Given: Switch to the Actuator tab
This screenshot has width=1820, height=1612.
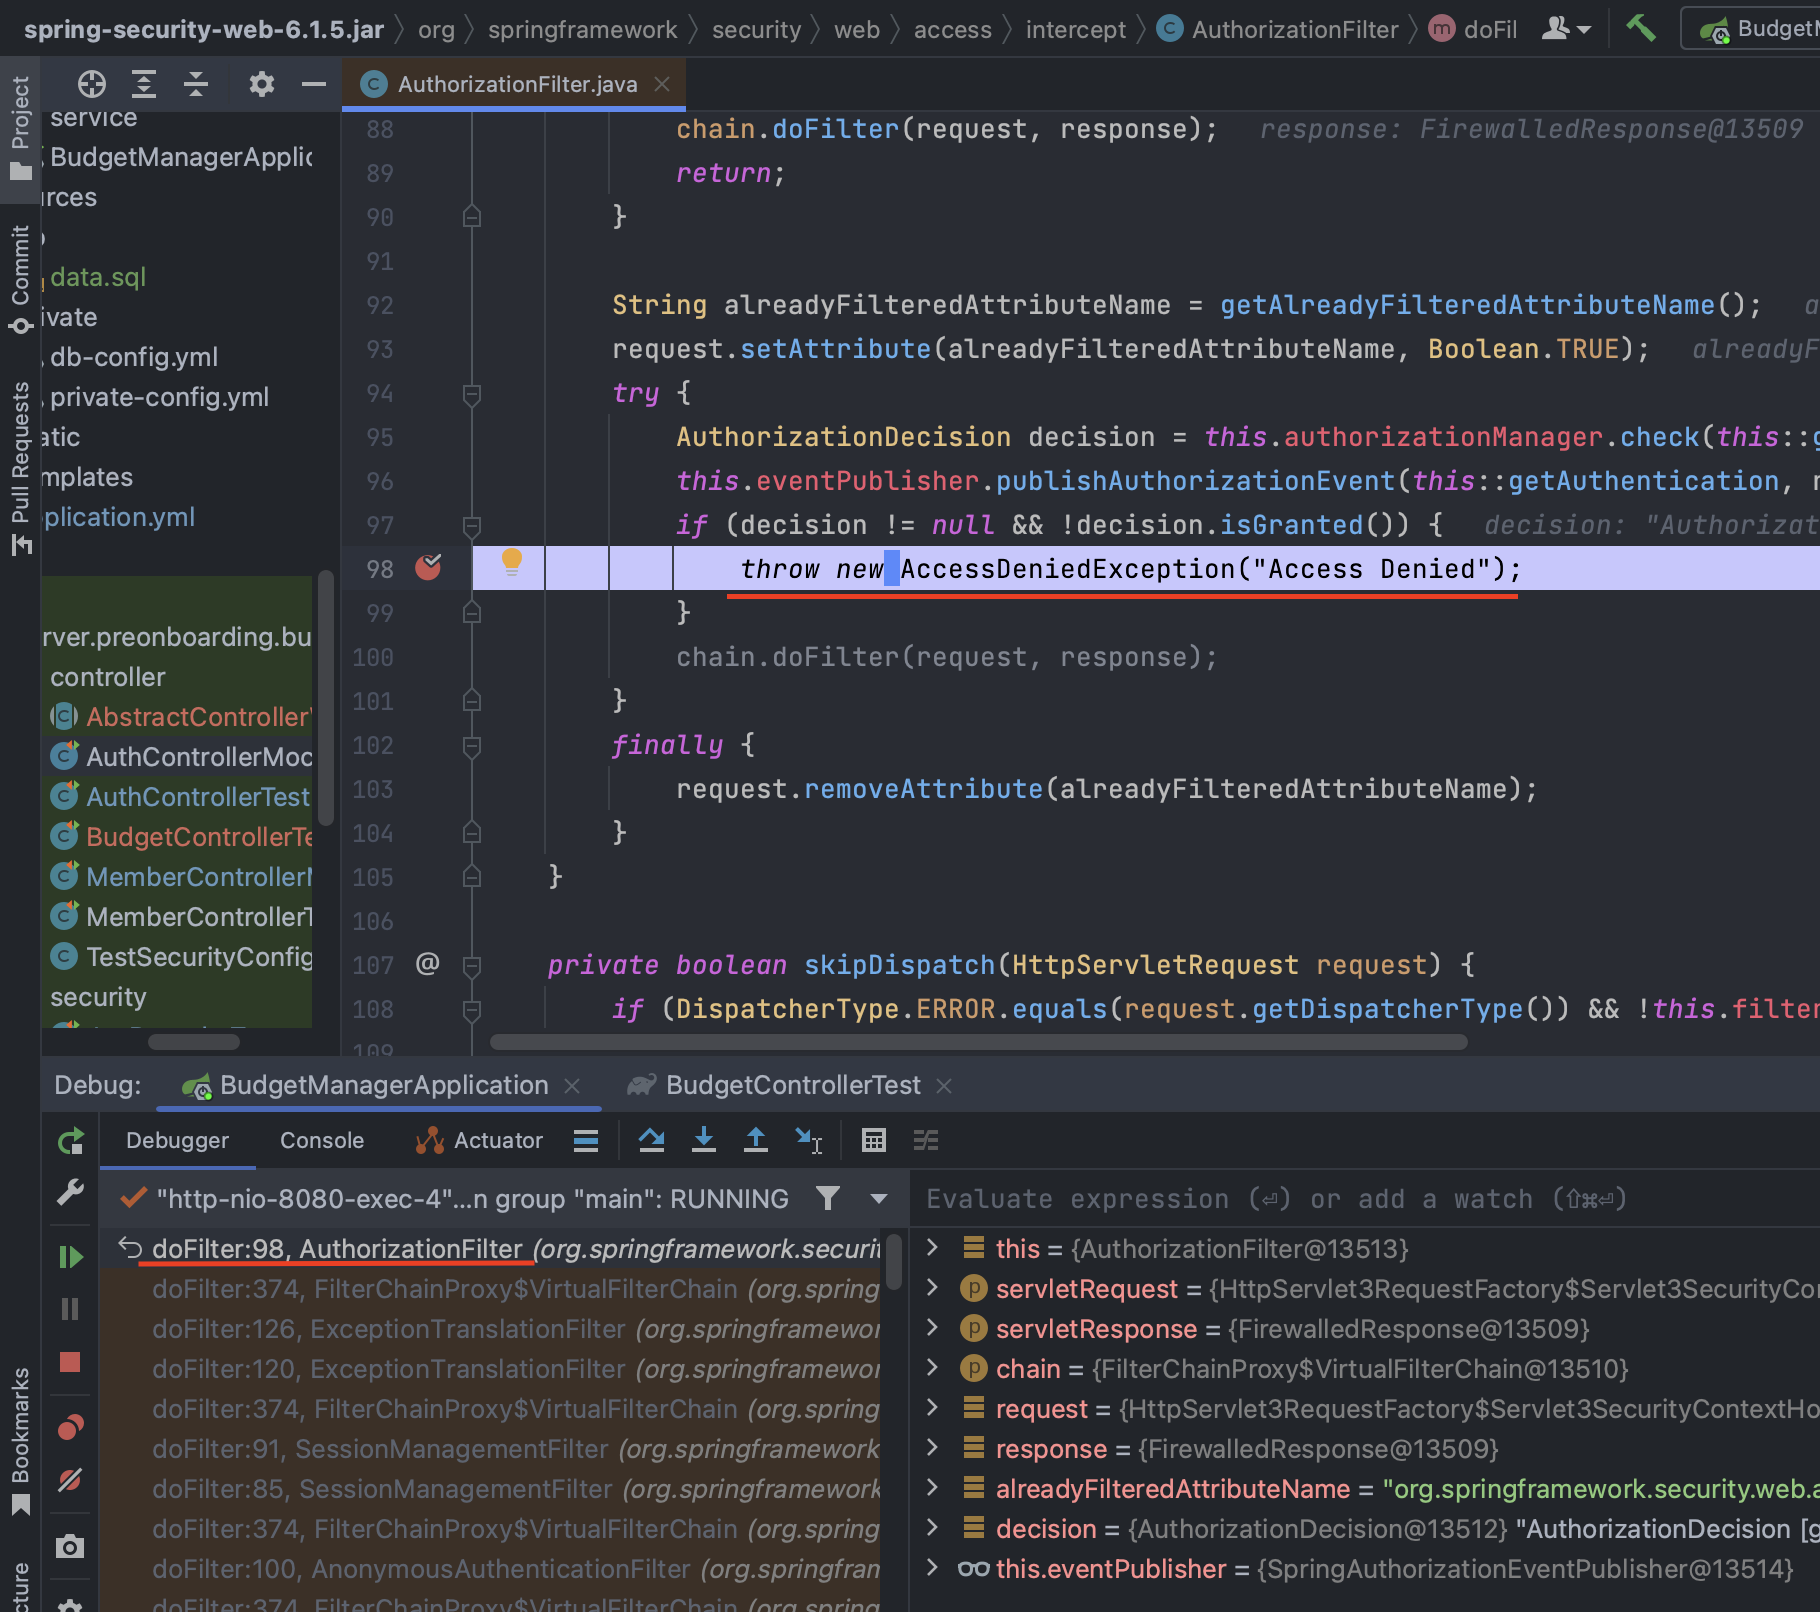Looking at the screenshot, I should click(479, 1141).
